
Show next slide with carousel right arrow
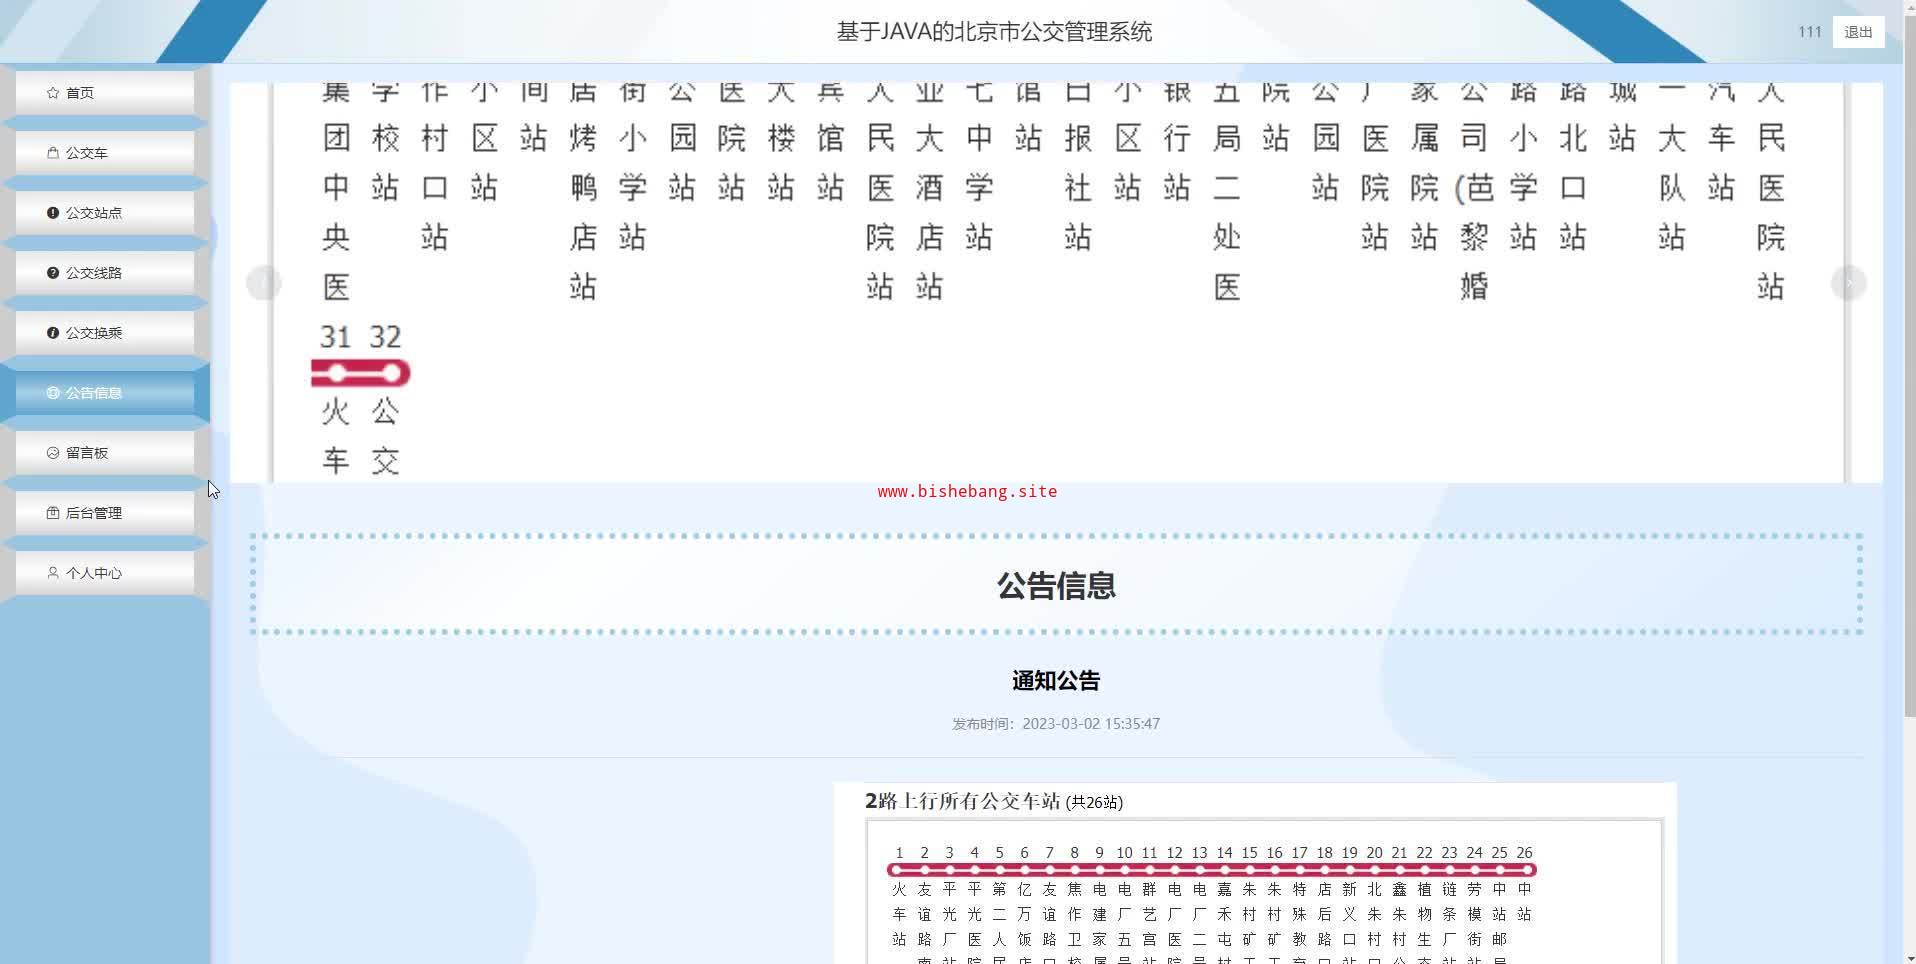point(1848,283)
